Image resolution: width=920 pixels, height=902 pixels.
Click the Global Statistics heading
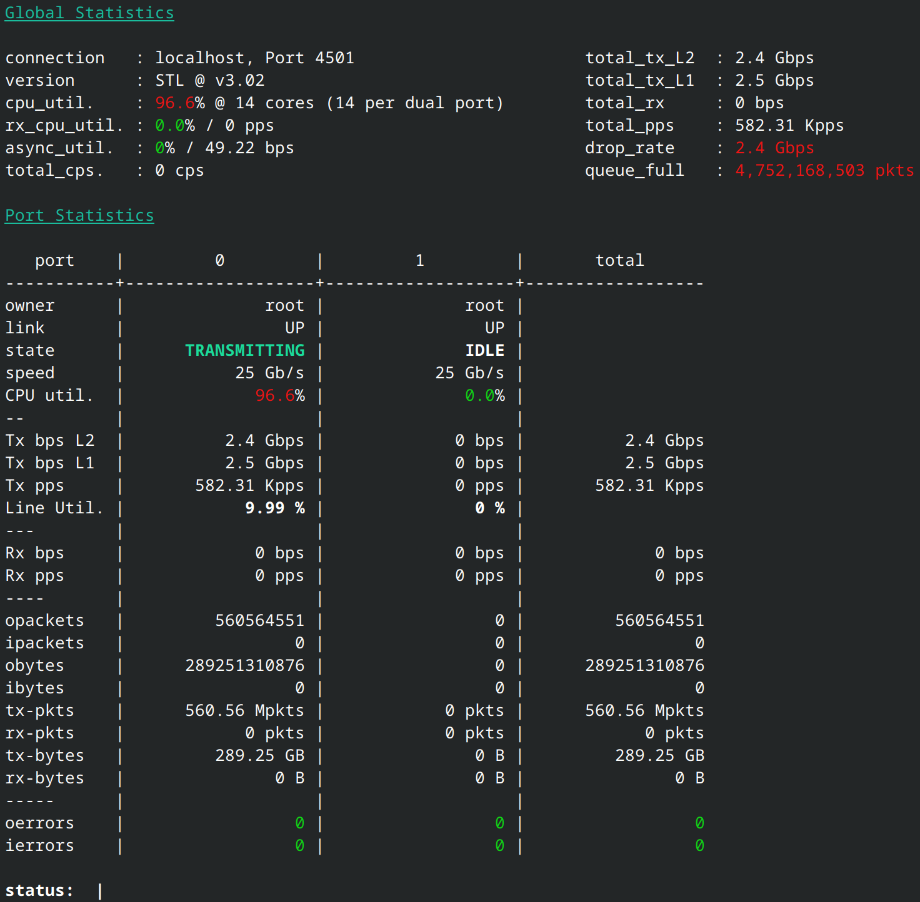click(89, 13)
